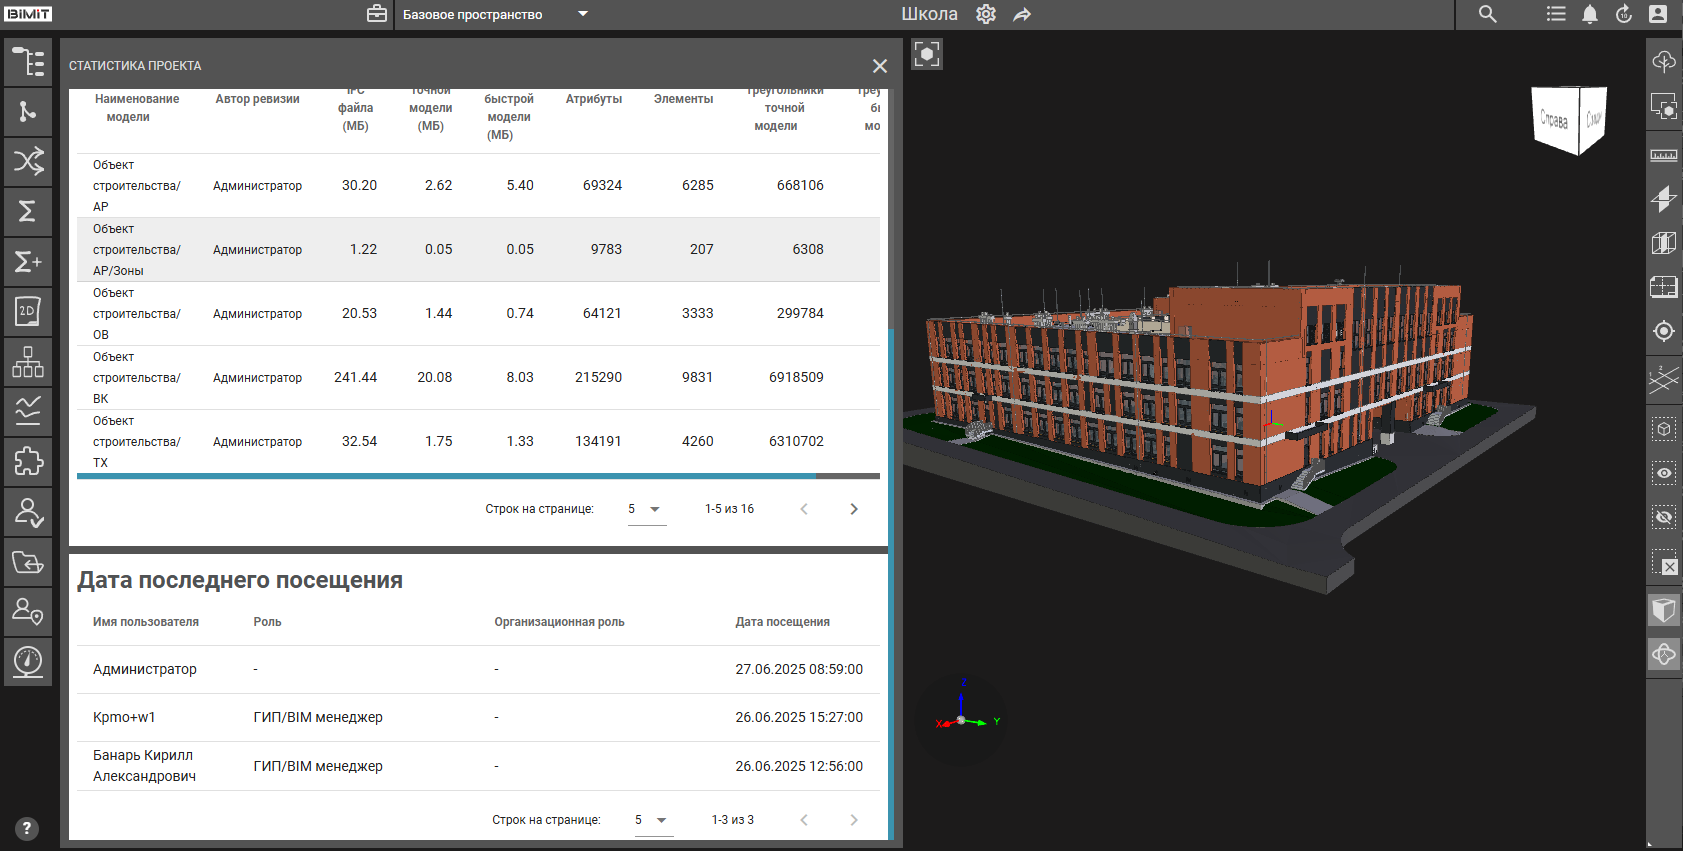1683x851 pixels.
Task: Open rows-per-page dropdown under last visit table
Action: click(x=652, y=820)
